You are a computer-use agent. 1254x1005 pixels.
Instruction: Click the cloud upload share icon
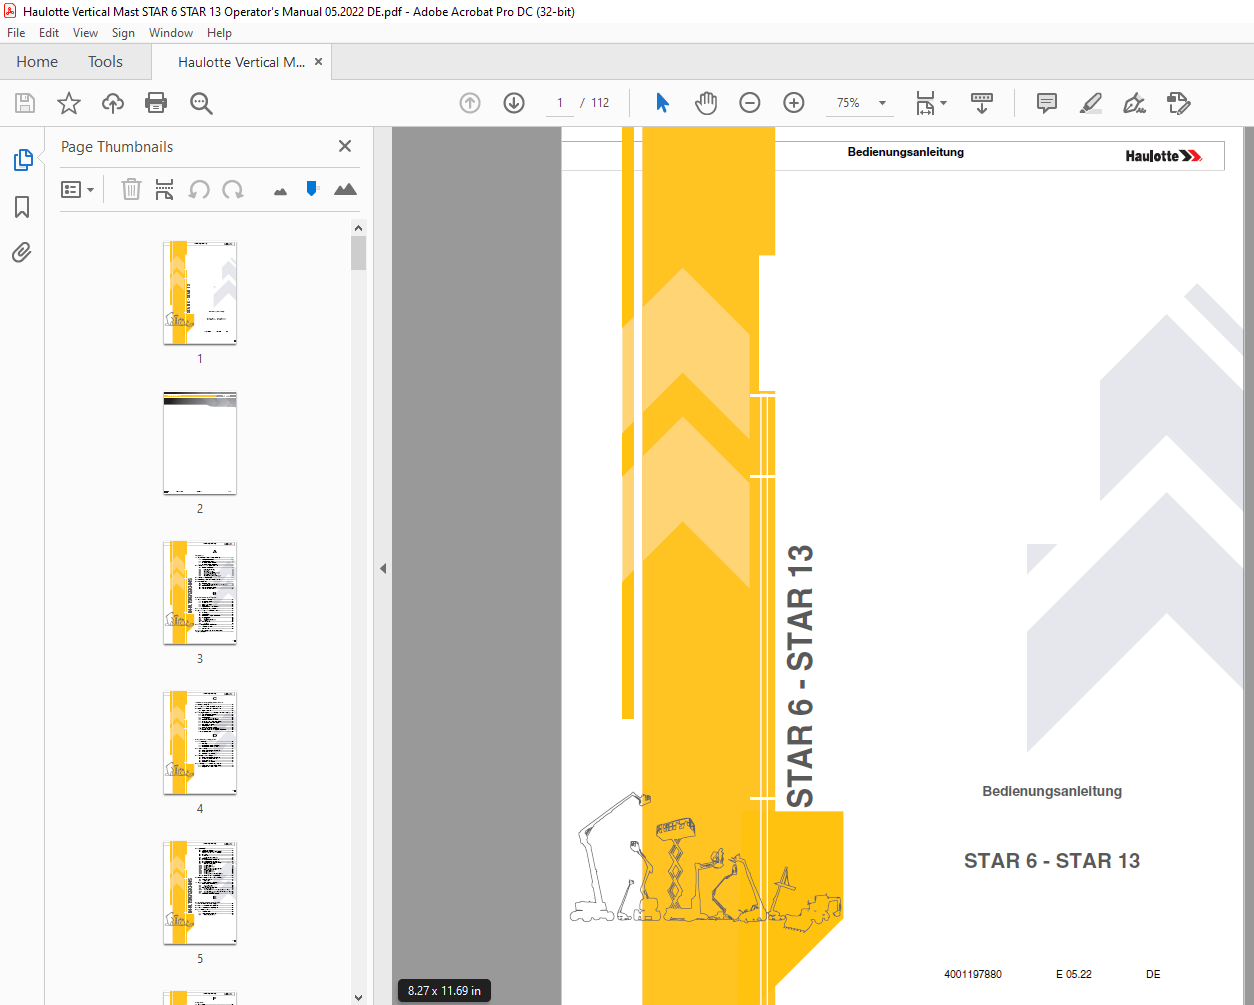click(x=113, y=103)
